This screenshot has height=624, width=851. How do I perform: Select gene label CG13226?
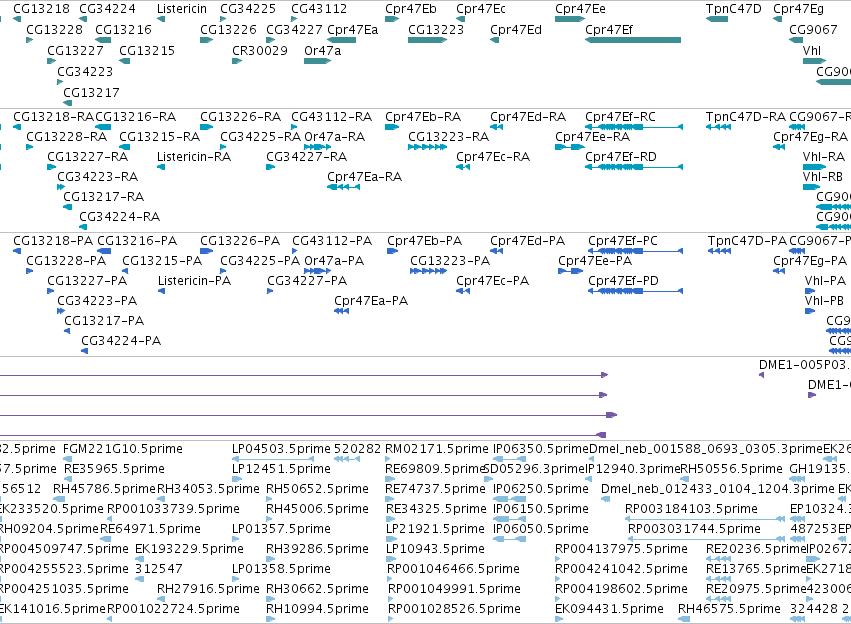click(x=228, y=29)
